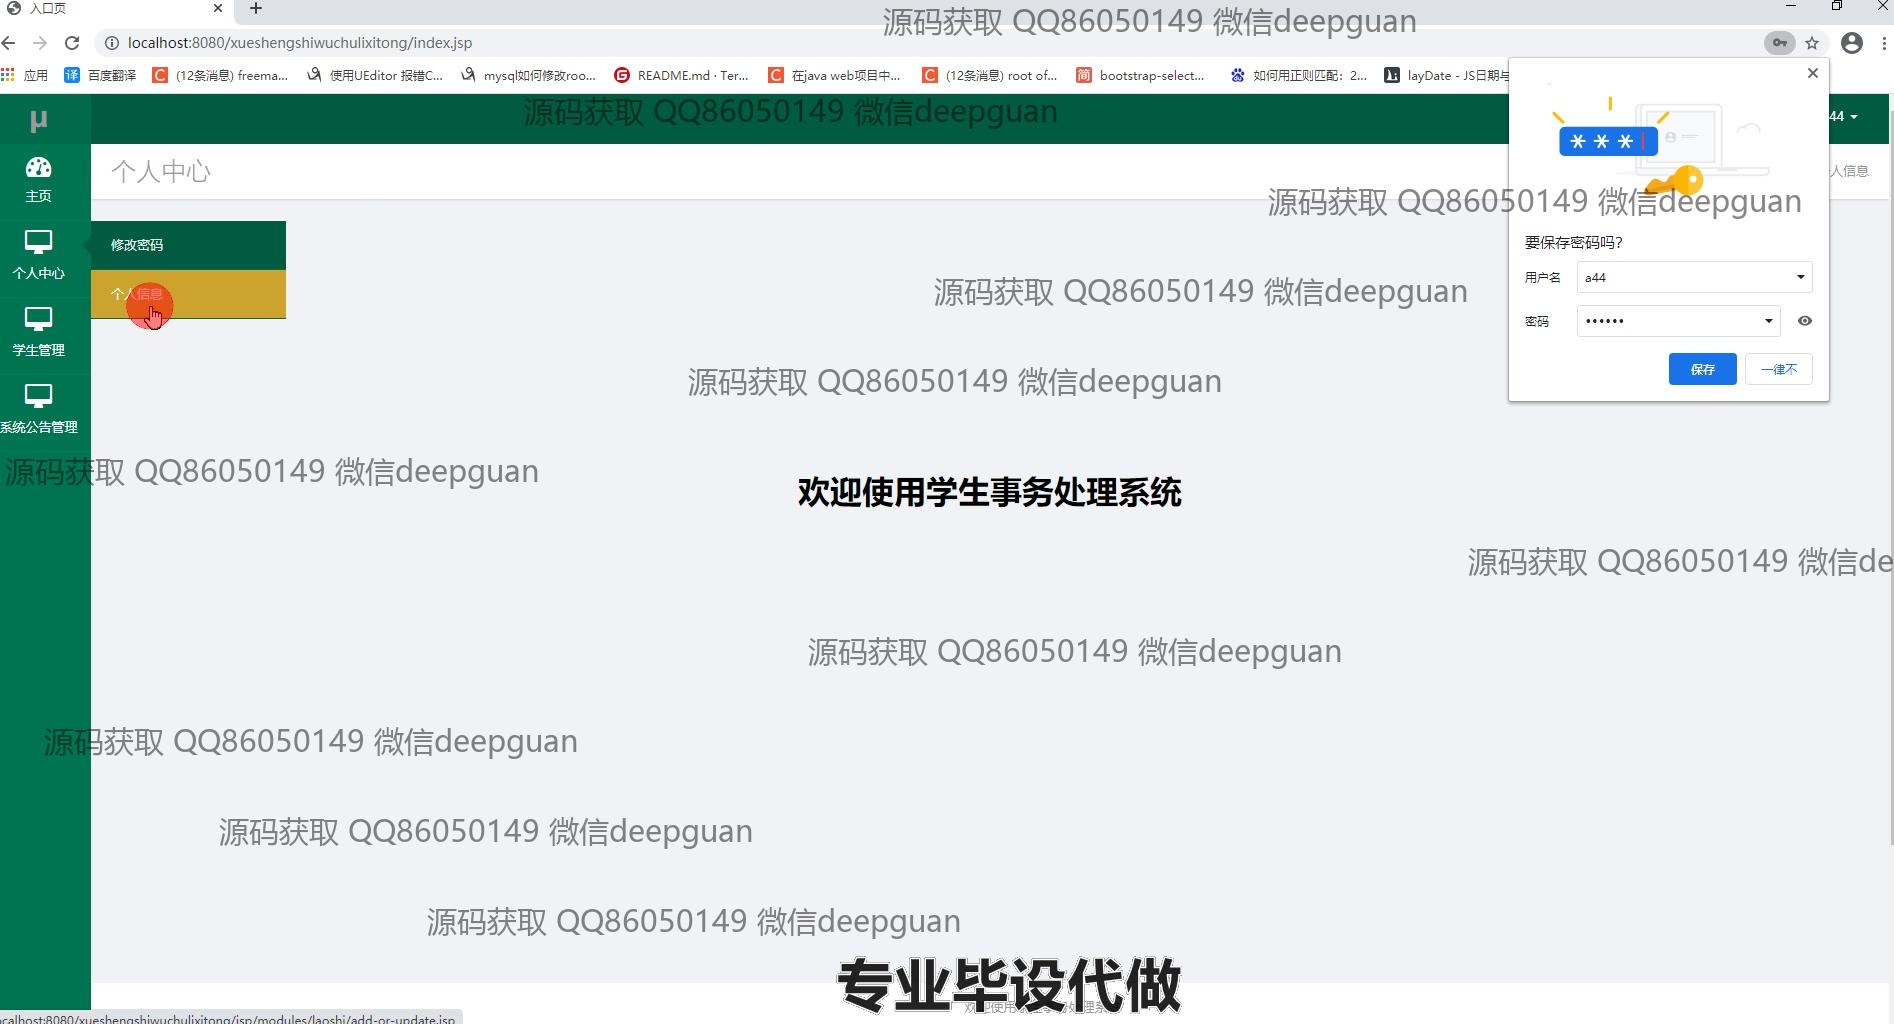Click the browser reload icon
Screen dimensions: 1894x1024
coord(72,43)
